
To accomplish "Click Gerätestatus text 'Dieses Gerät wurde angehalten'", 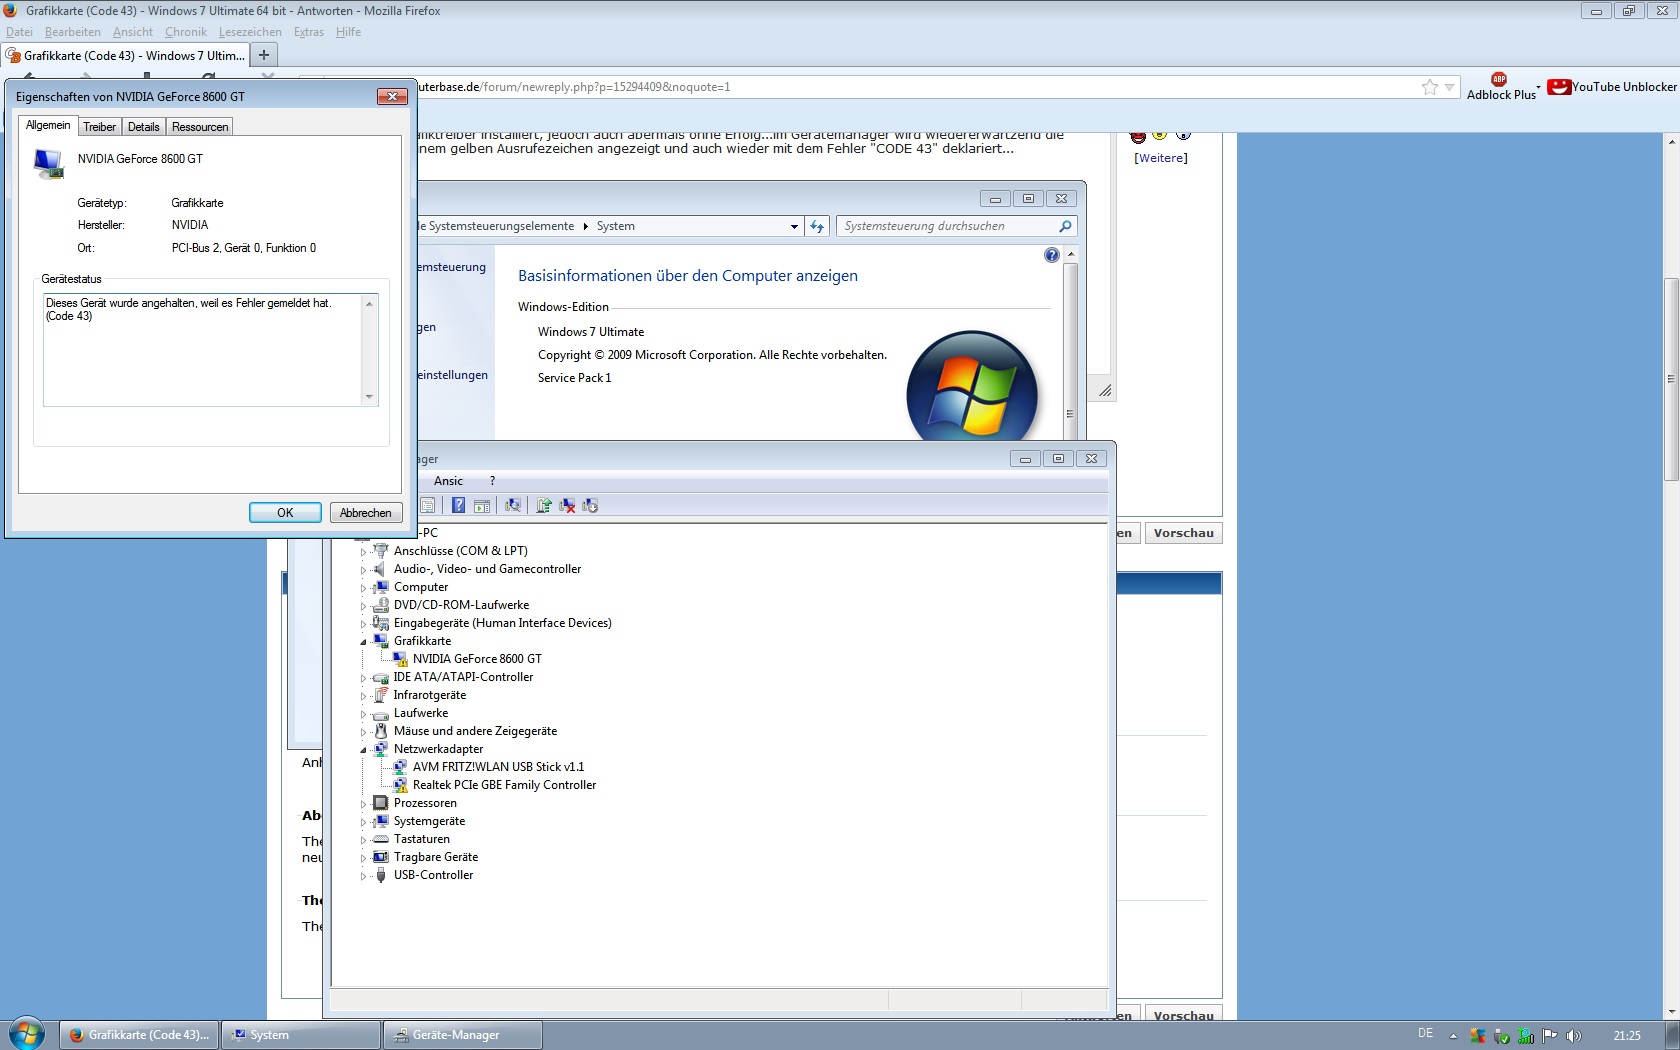I will [x=188, y=303].
